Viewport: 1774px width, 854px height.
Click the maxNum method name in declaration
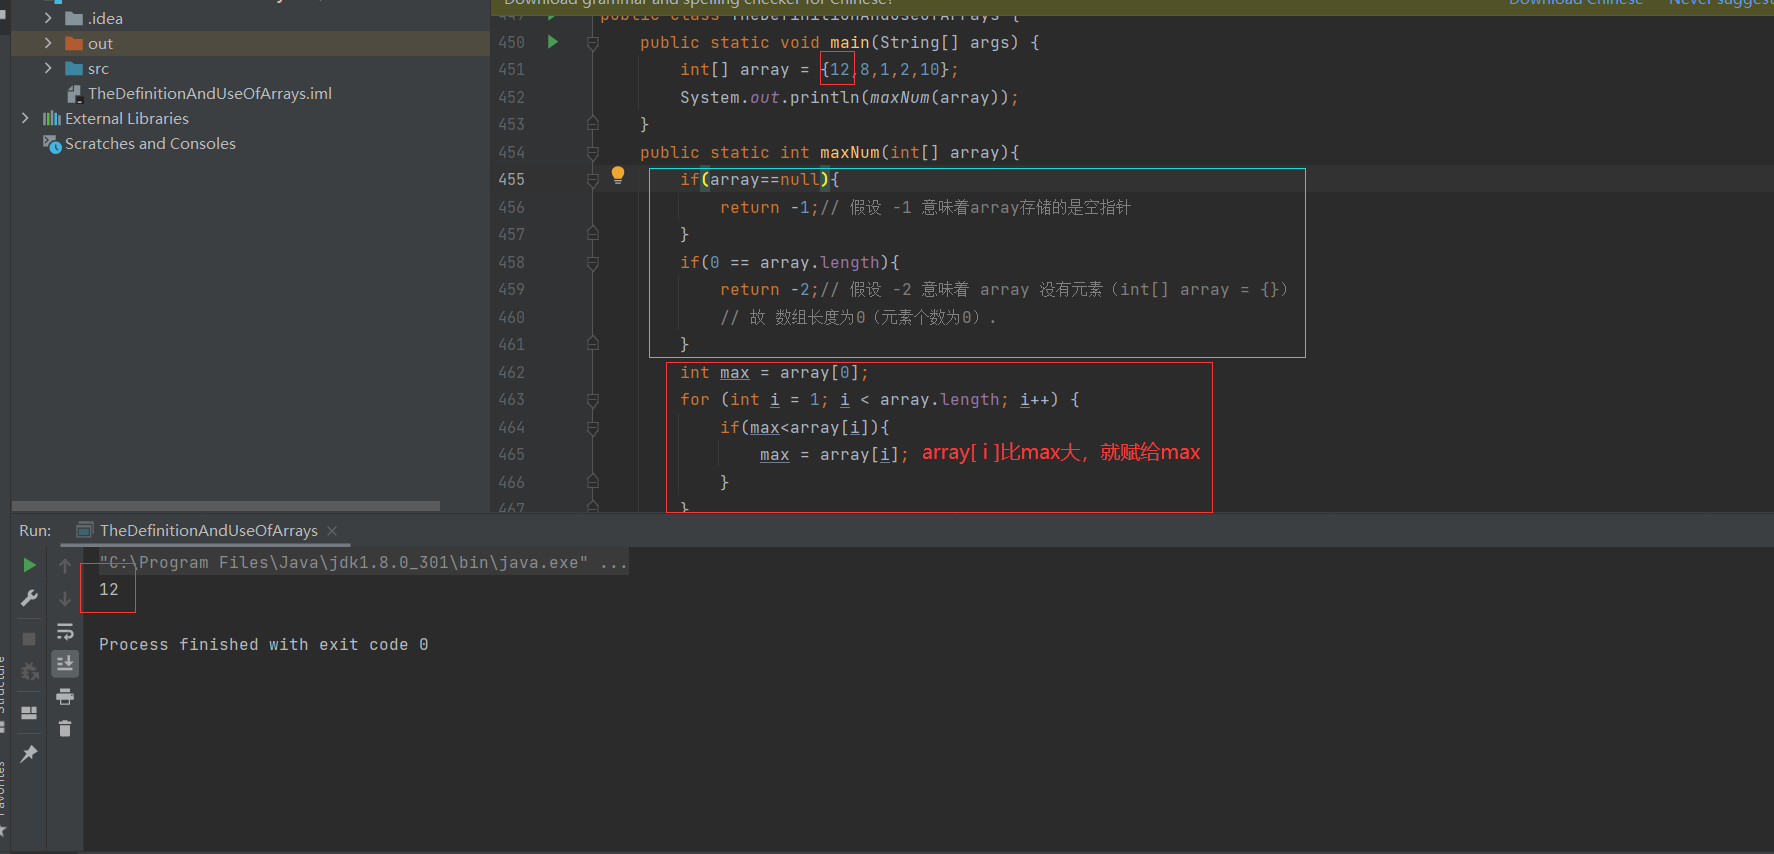pyautogui.click(x=850, y=153)
